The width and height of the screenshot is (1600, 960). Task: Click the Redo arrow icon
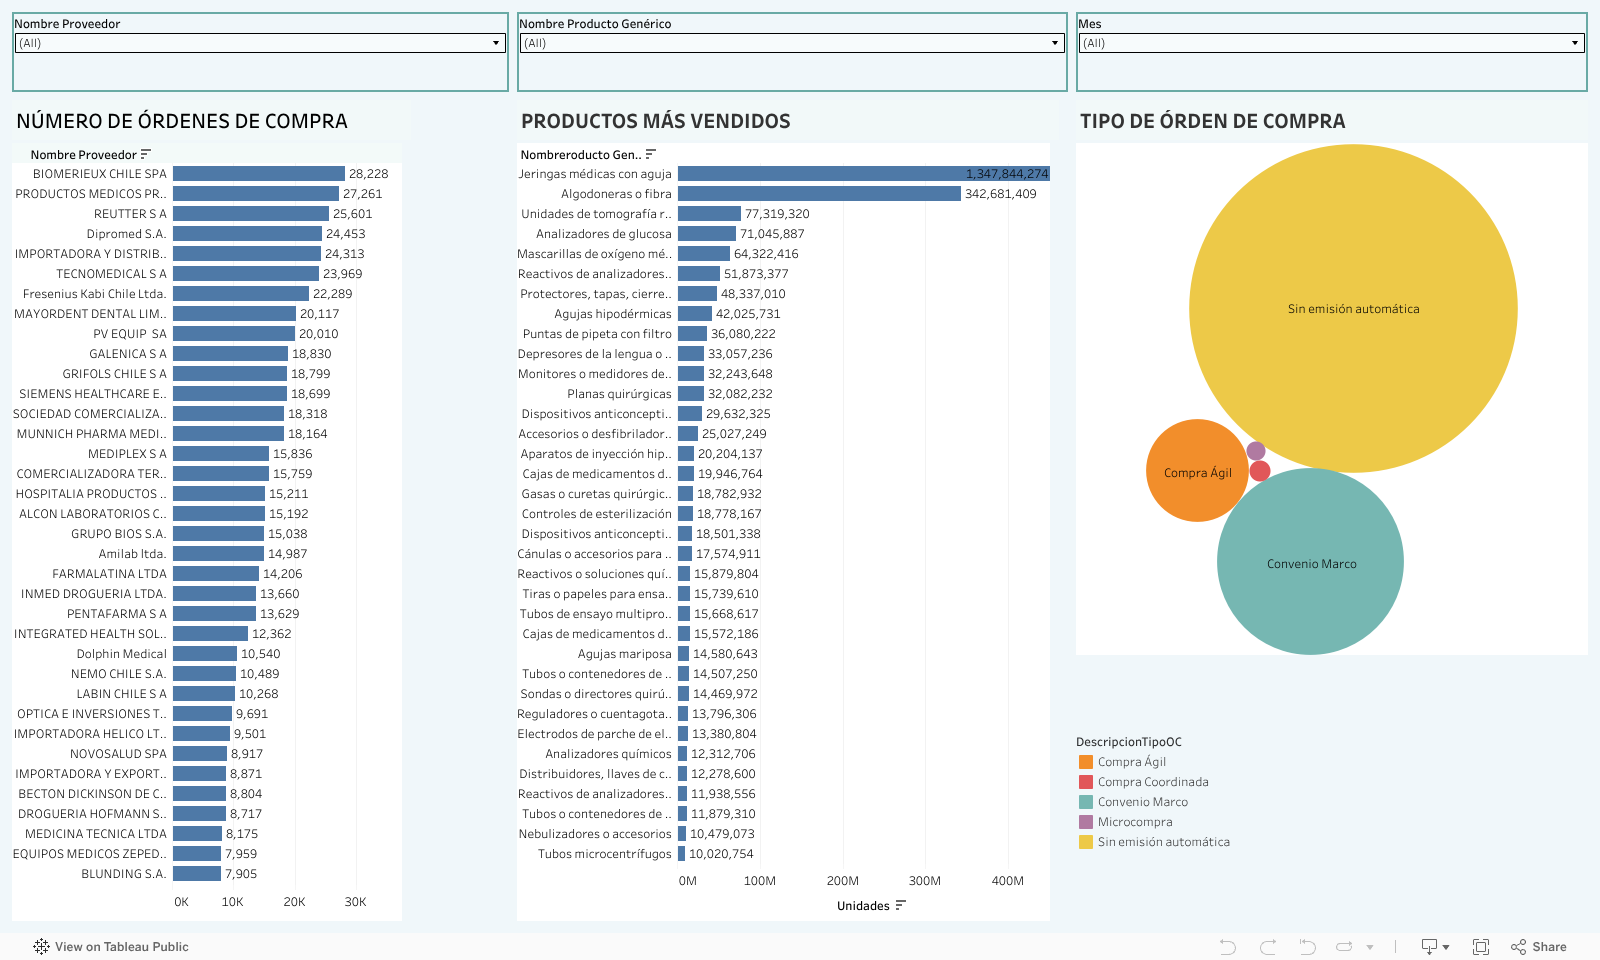(1268, 947)
